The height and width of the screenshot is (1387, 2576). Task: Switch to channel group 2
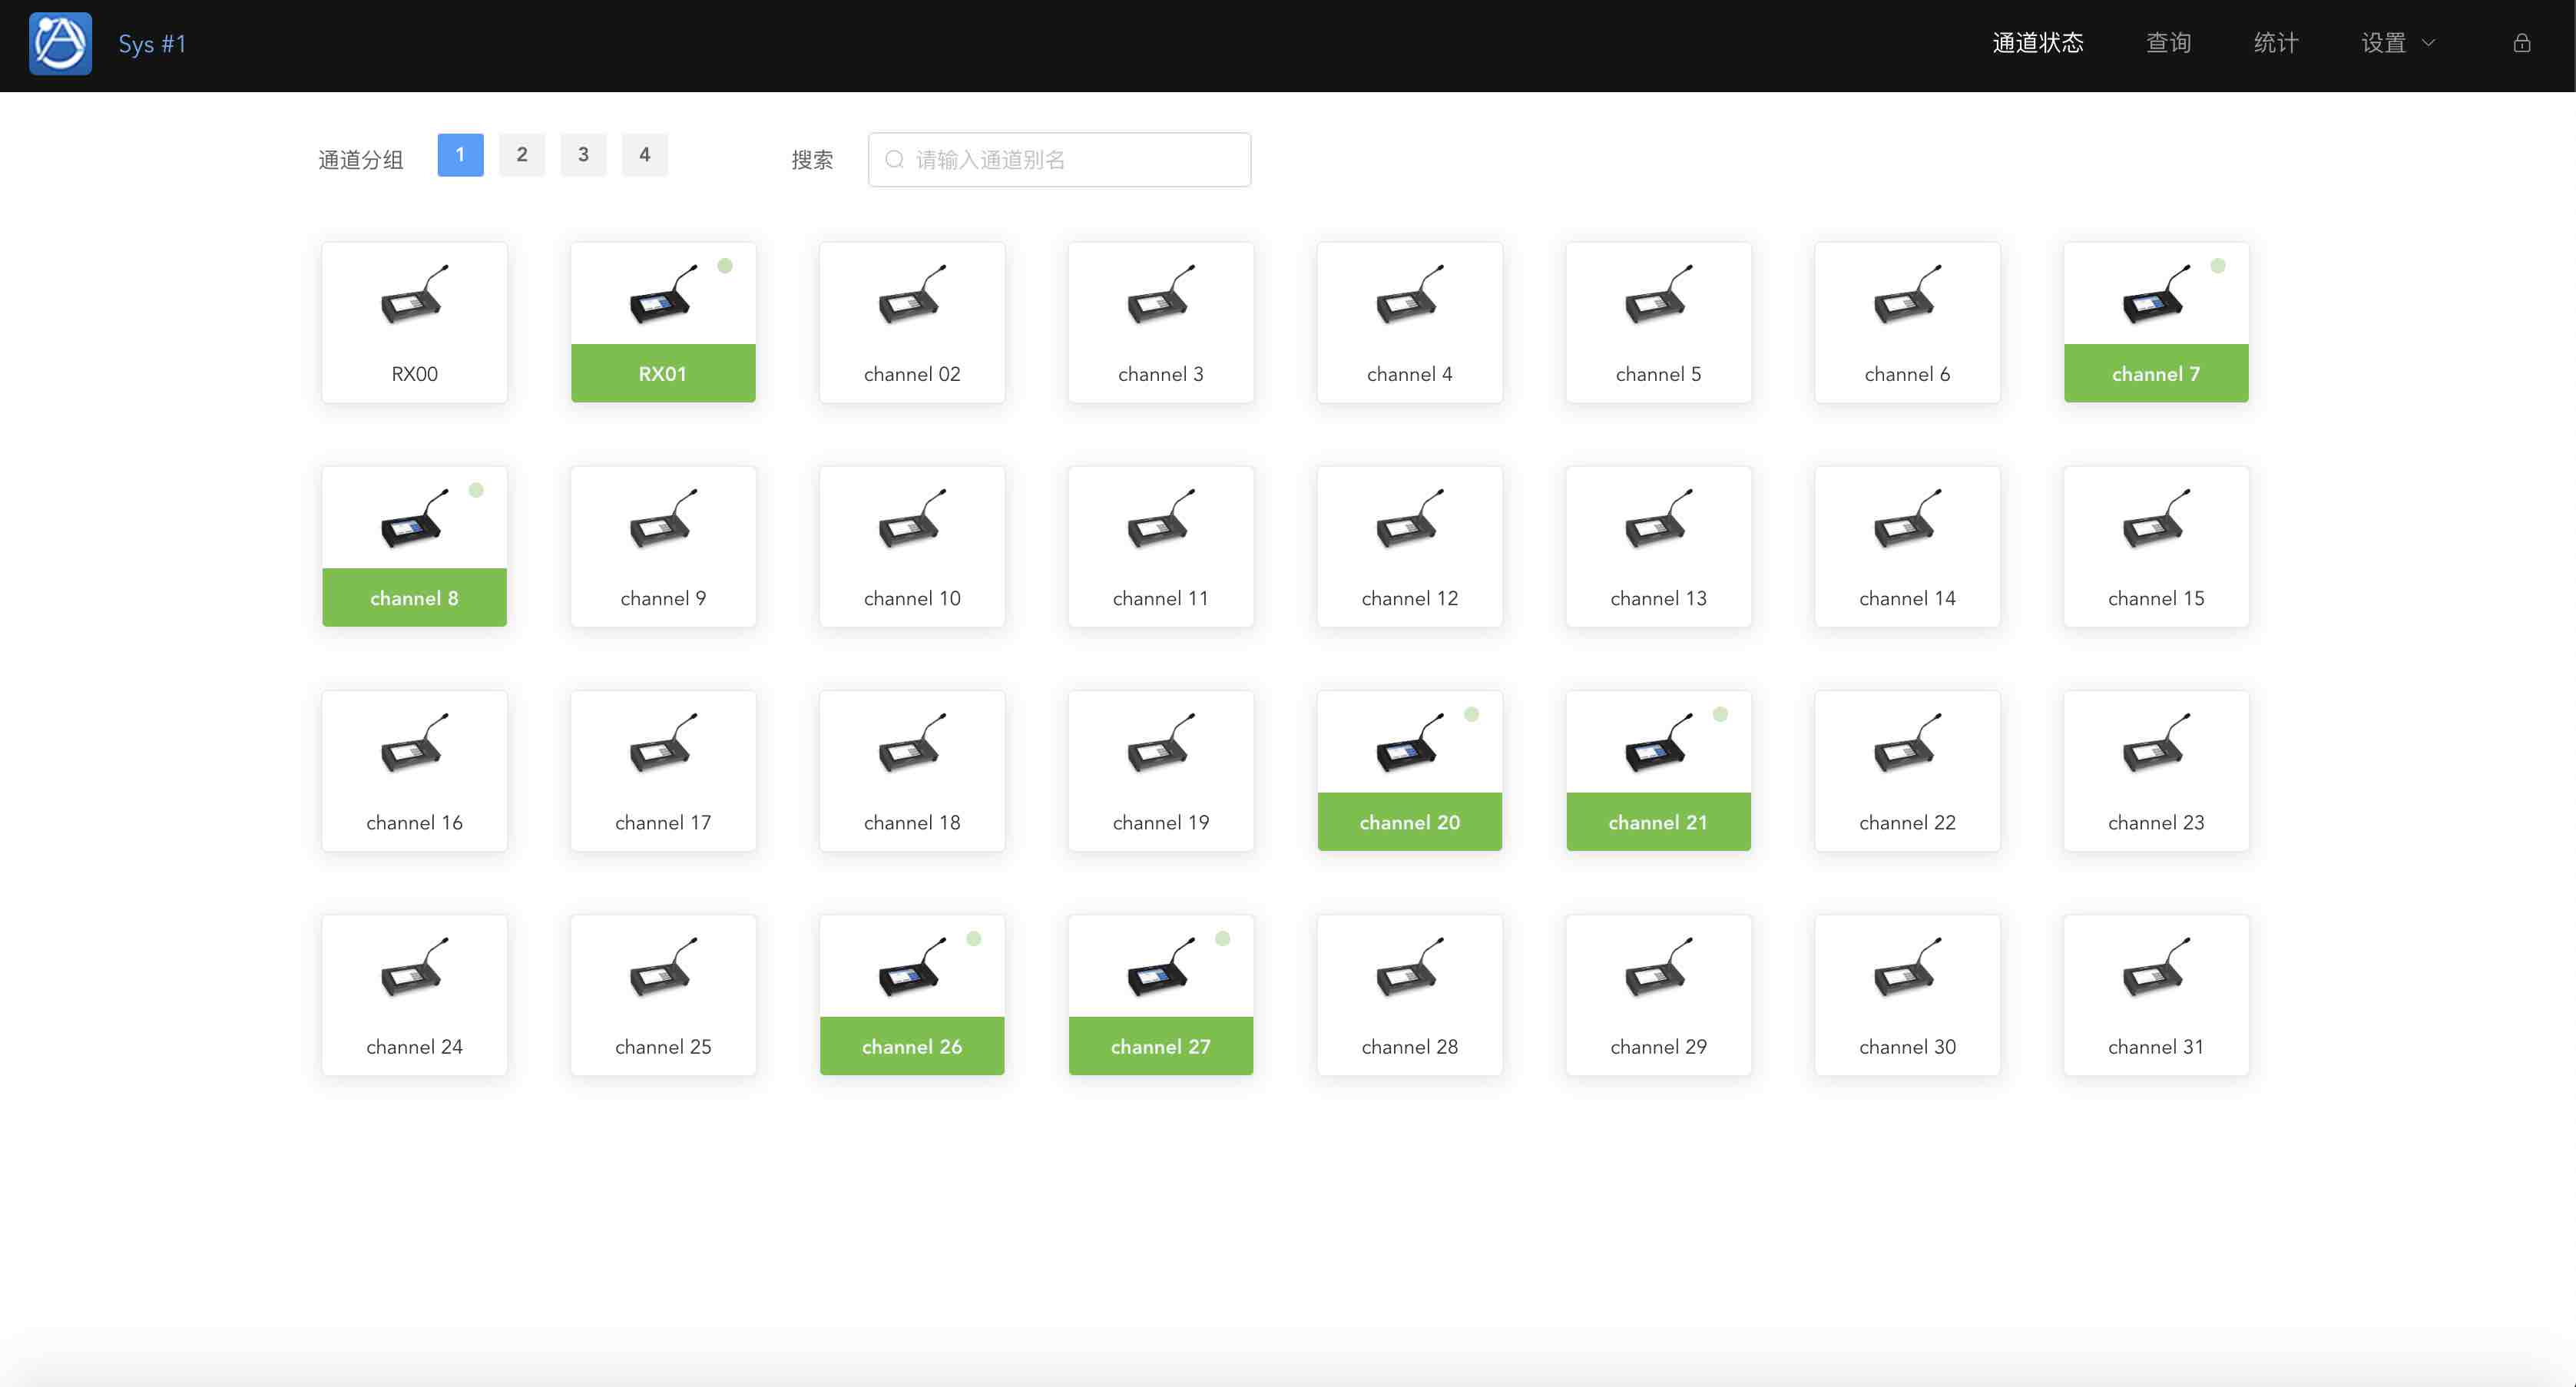click(521, 155)
